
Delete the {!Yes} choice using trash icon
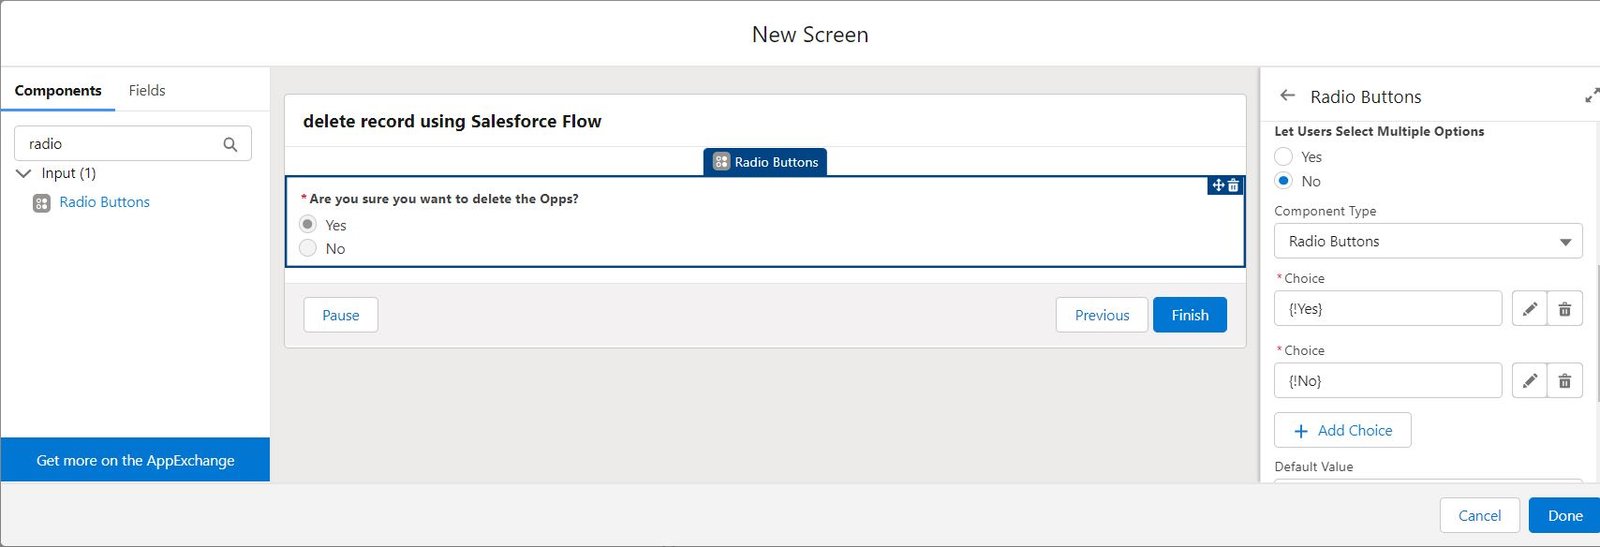1565,309
